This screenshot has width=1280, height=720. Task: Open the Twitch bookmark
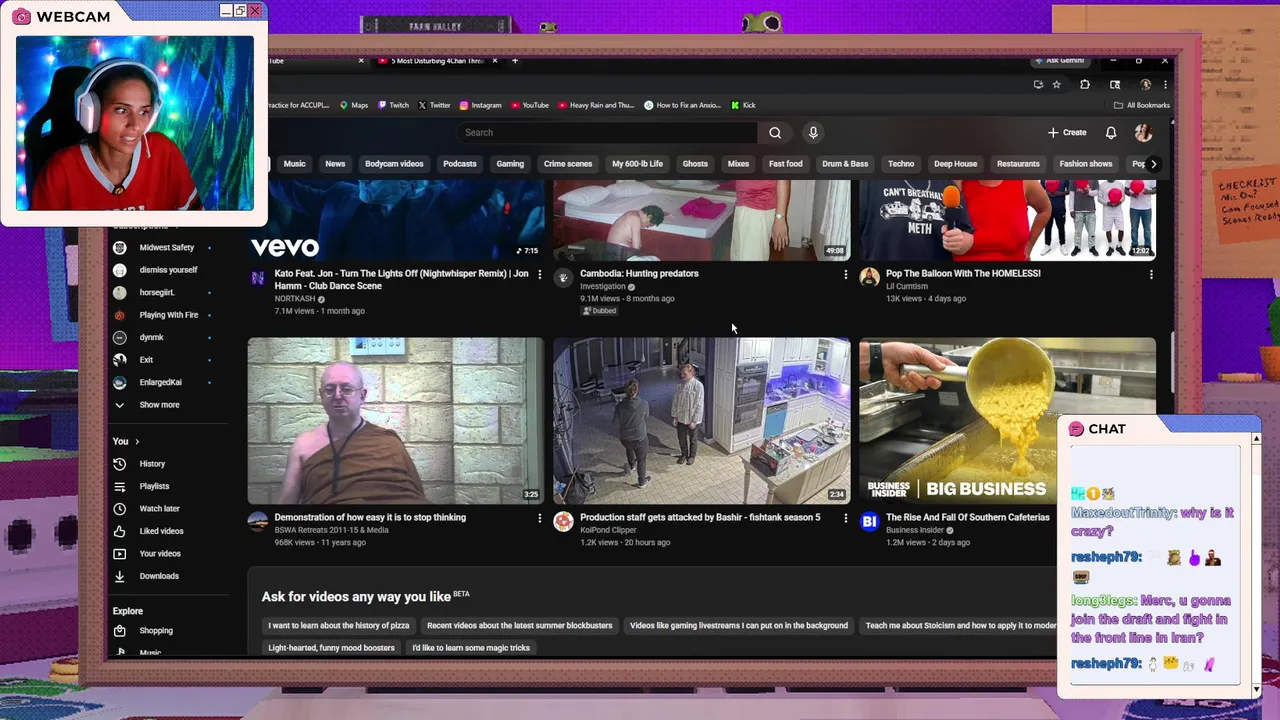click(393, 105)
